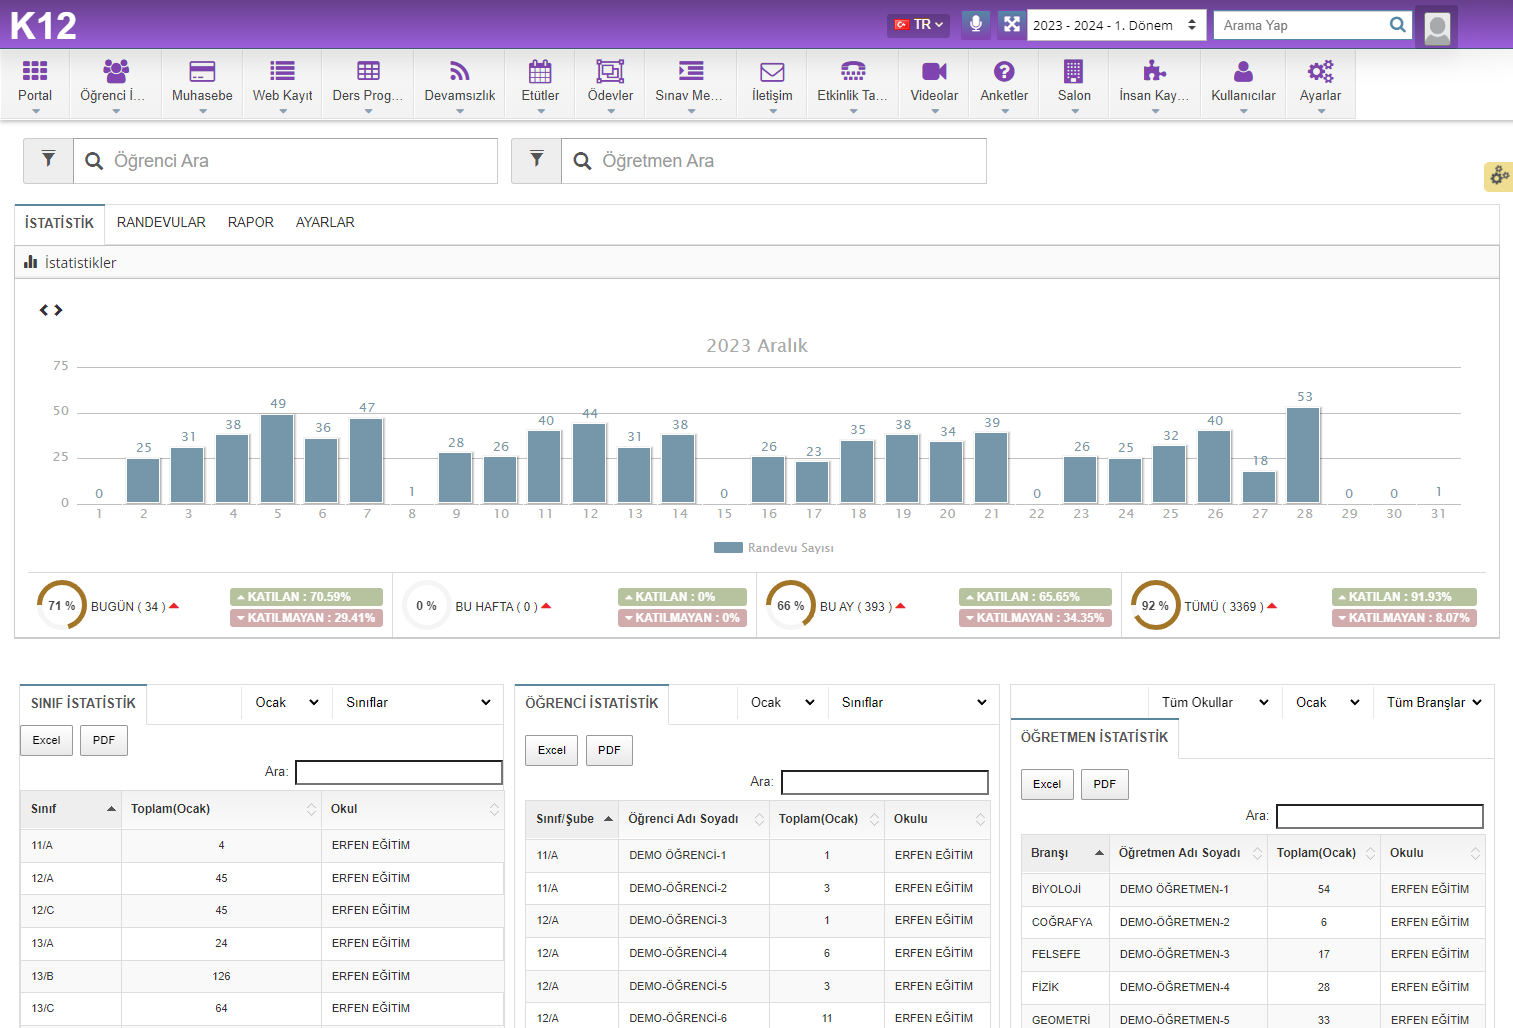Open the floating settings gear on right edge
The height and width of the screenshot is (1028, 1513).
click(x=1499, y=176)
